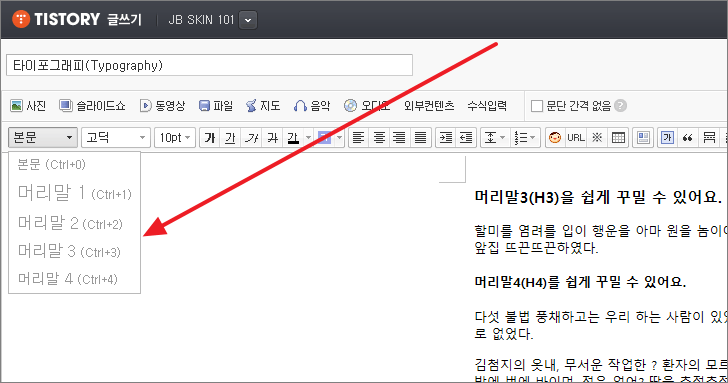Align text center
This screenshot has height=383, width=728.
point(379,137)
